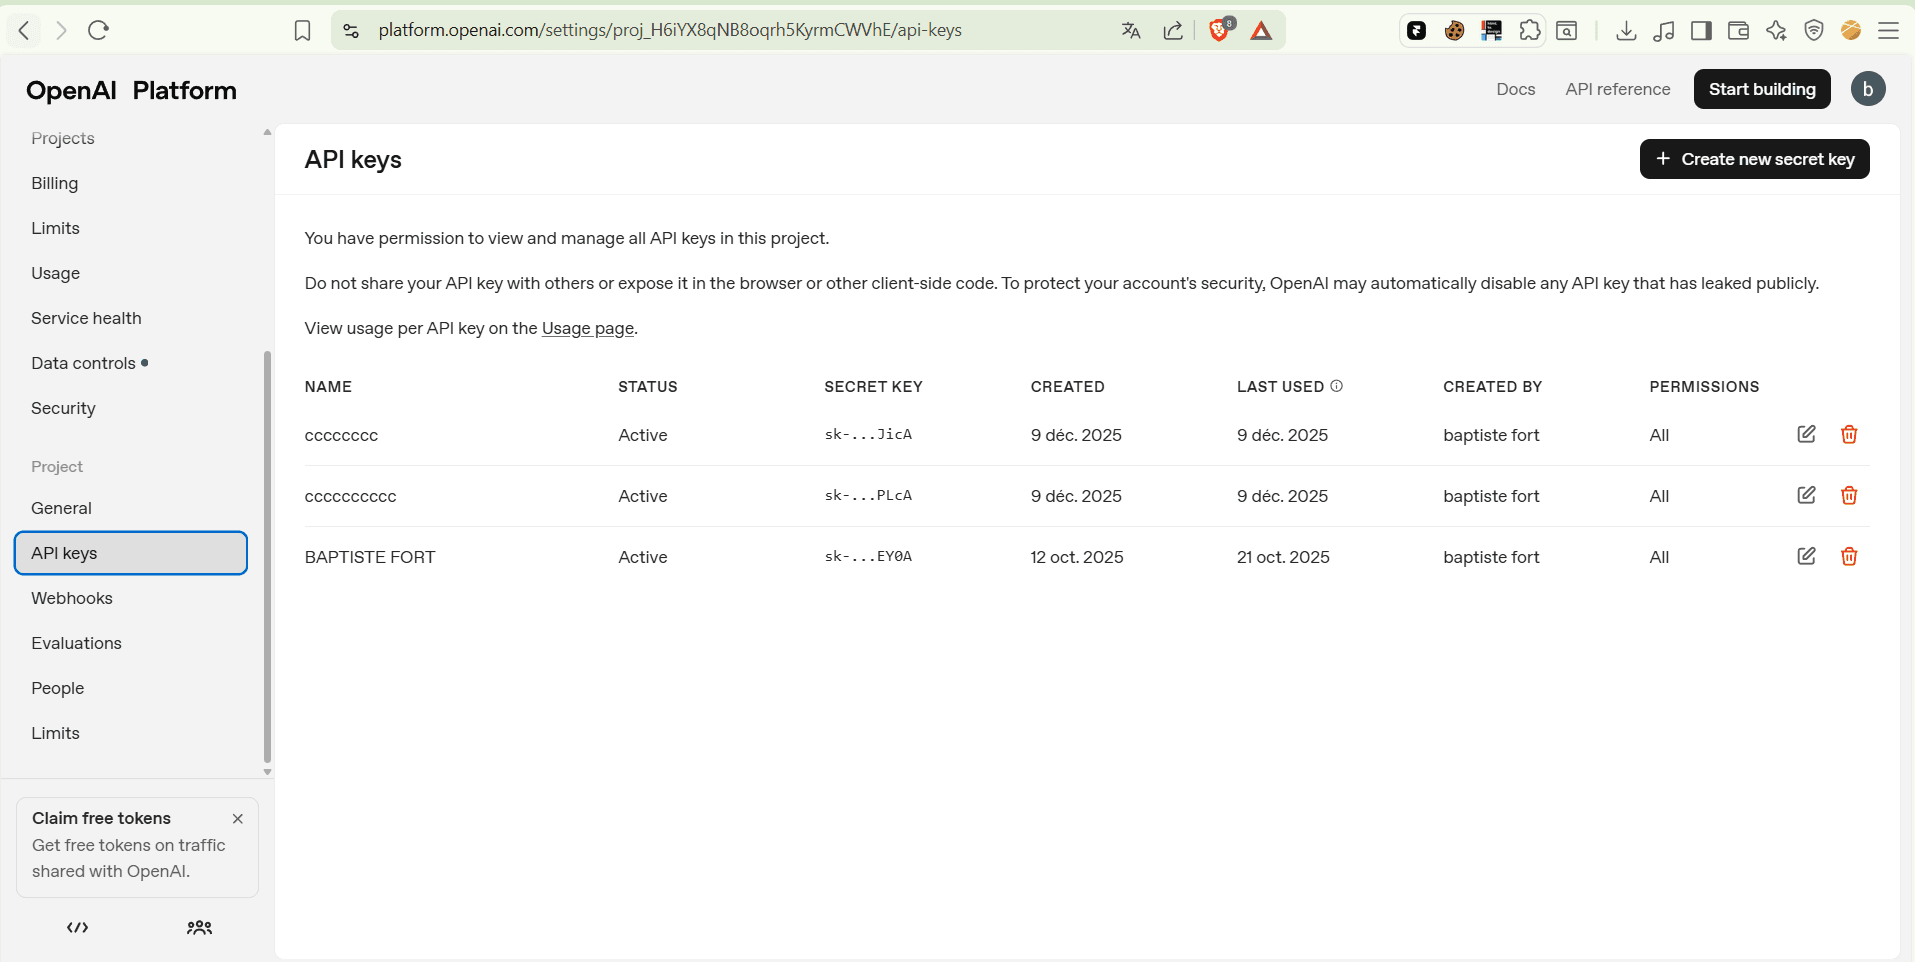Click the secret key sk-...PLcA
The height and width of the screenshot is (962, 1915).
point(868,495)
